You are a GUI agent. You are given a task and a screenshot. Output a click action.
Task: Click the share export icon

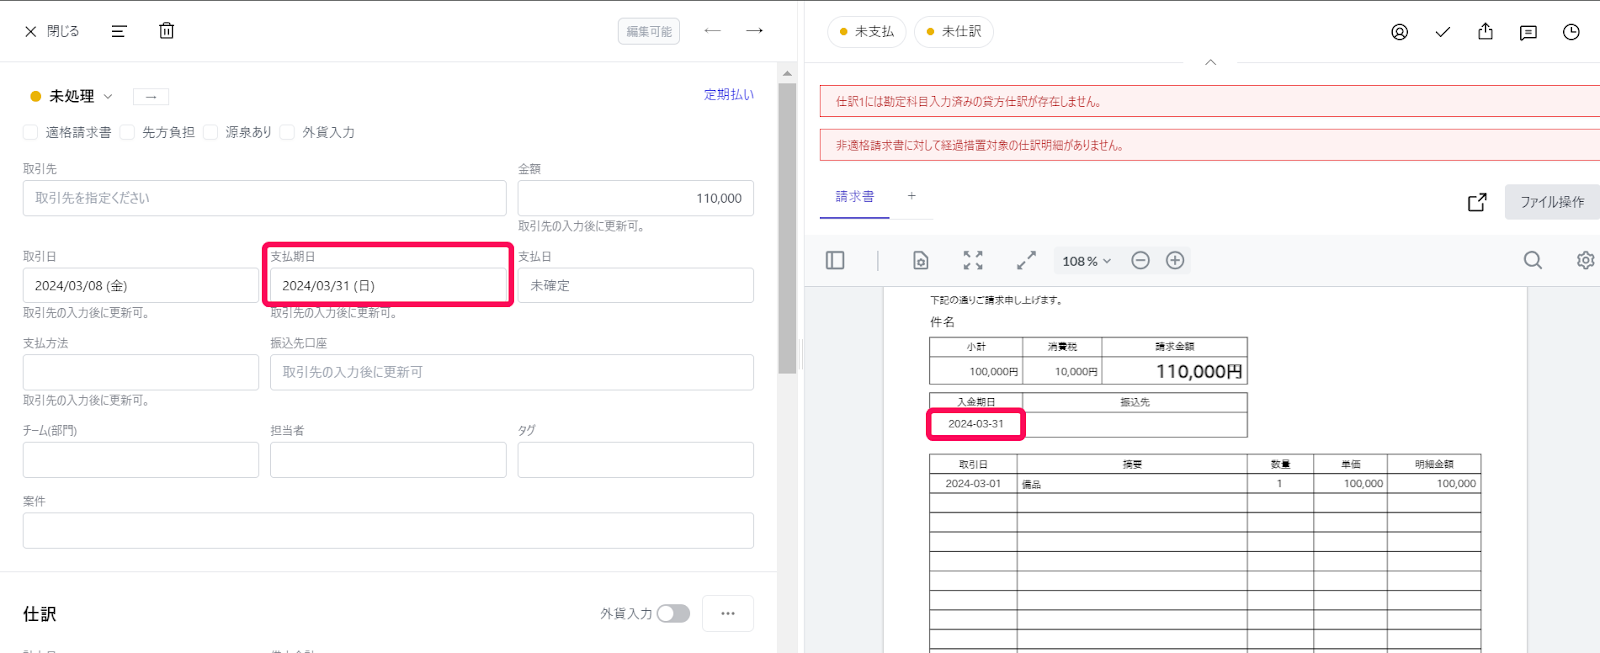tap(1486, 32)
